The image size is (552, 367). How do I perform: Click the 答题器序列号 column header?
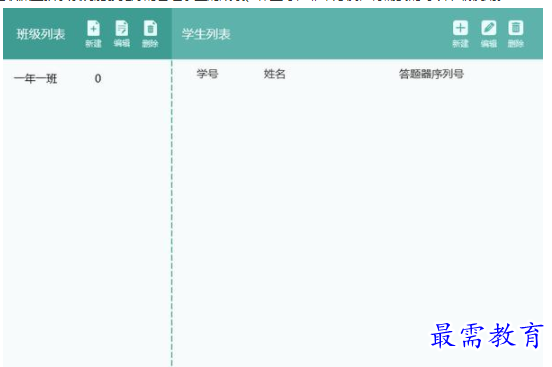[x=431, y=74]
